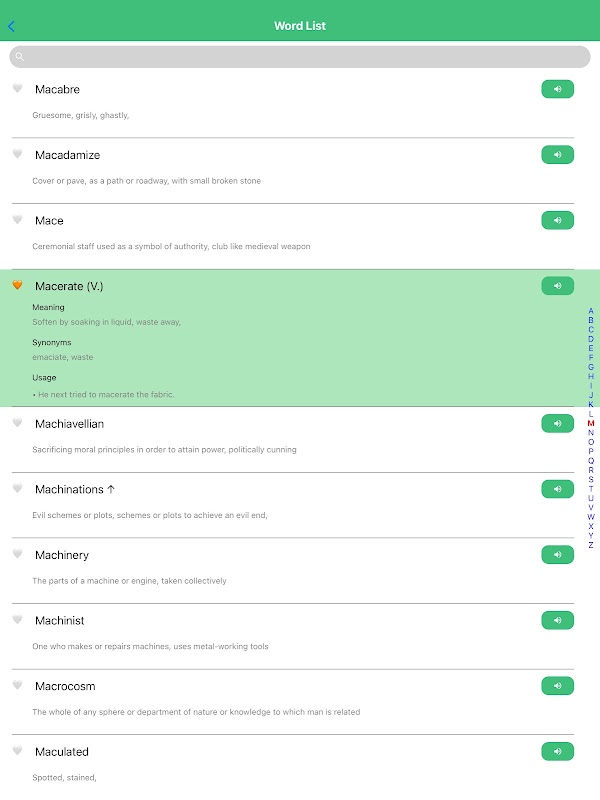
Task: Play audio for Machinations
Action: pyautogui.click(x=557, y=489)
